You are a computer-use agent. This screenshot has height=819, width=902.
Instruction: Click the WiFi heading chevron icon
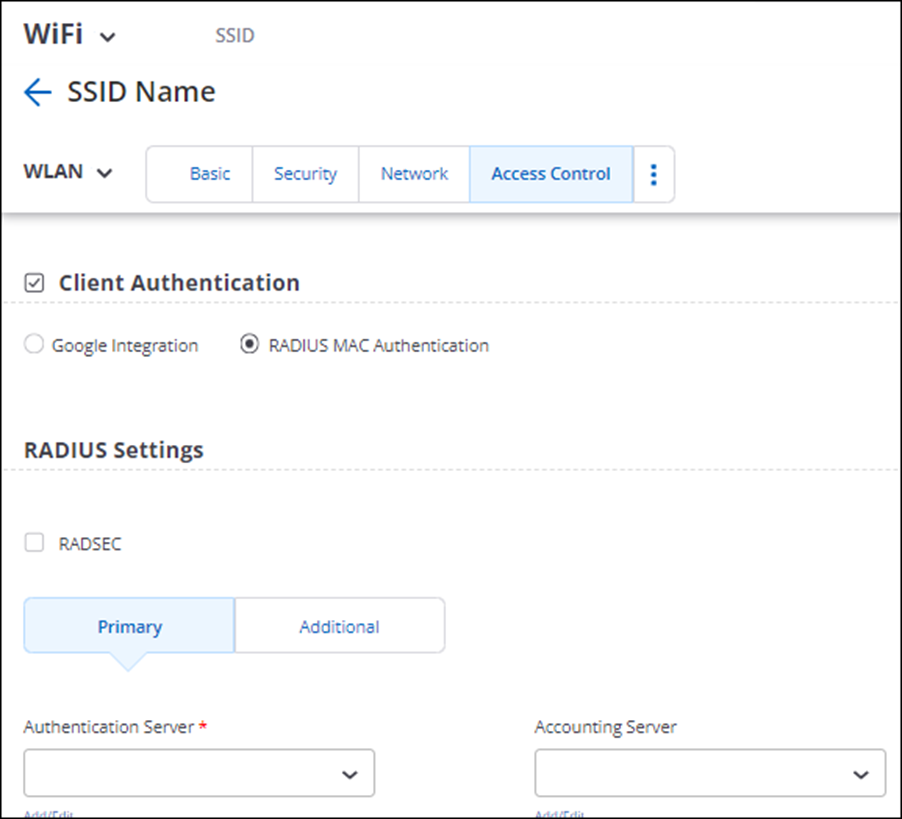click(x=104, y=36)
